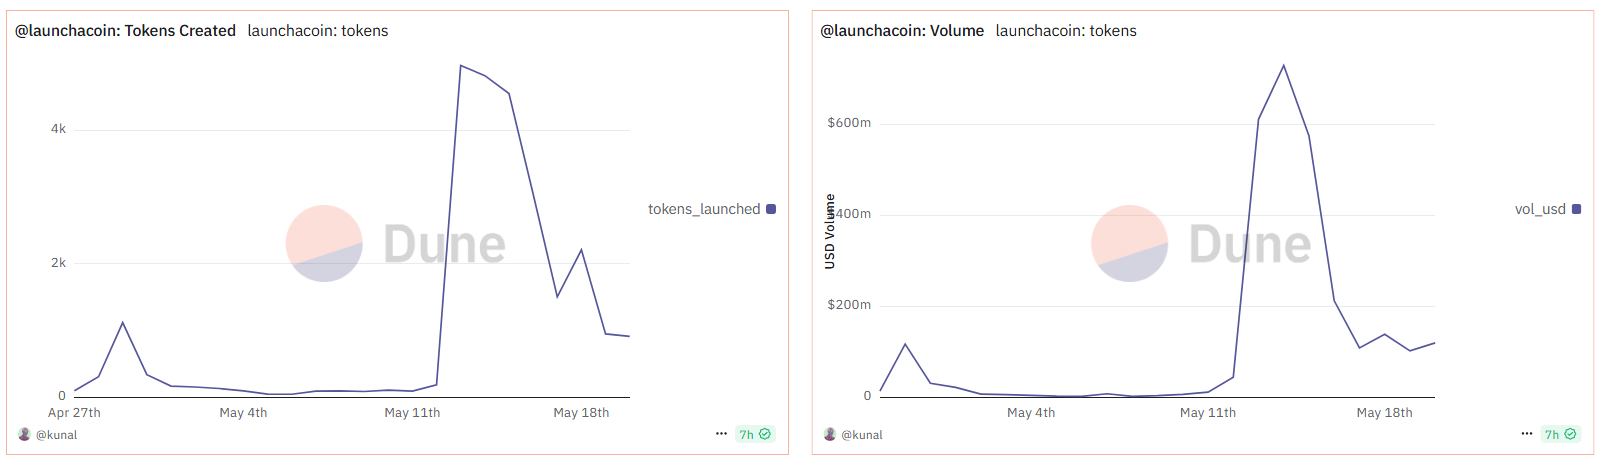Open the "@launchacoin: Tokens Created" chart title
The width and height of the screenshot is (1602, 462).
(125, 31)
